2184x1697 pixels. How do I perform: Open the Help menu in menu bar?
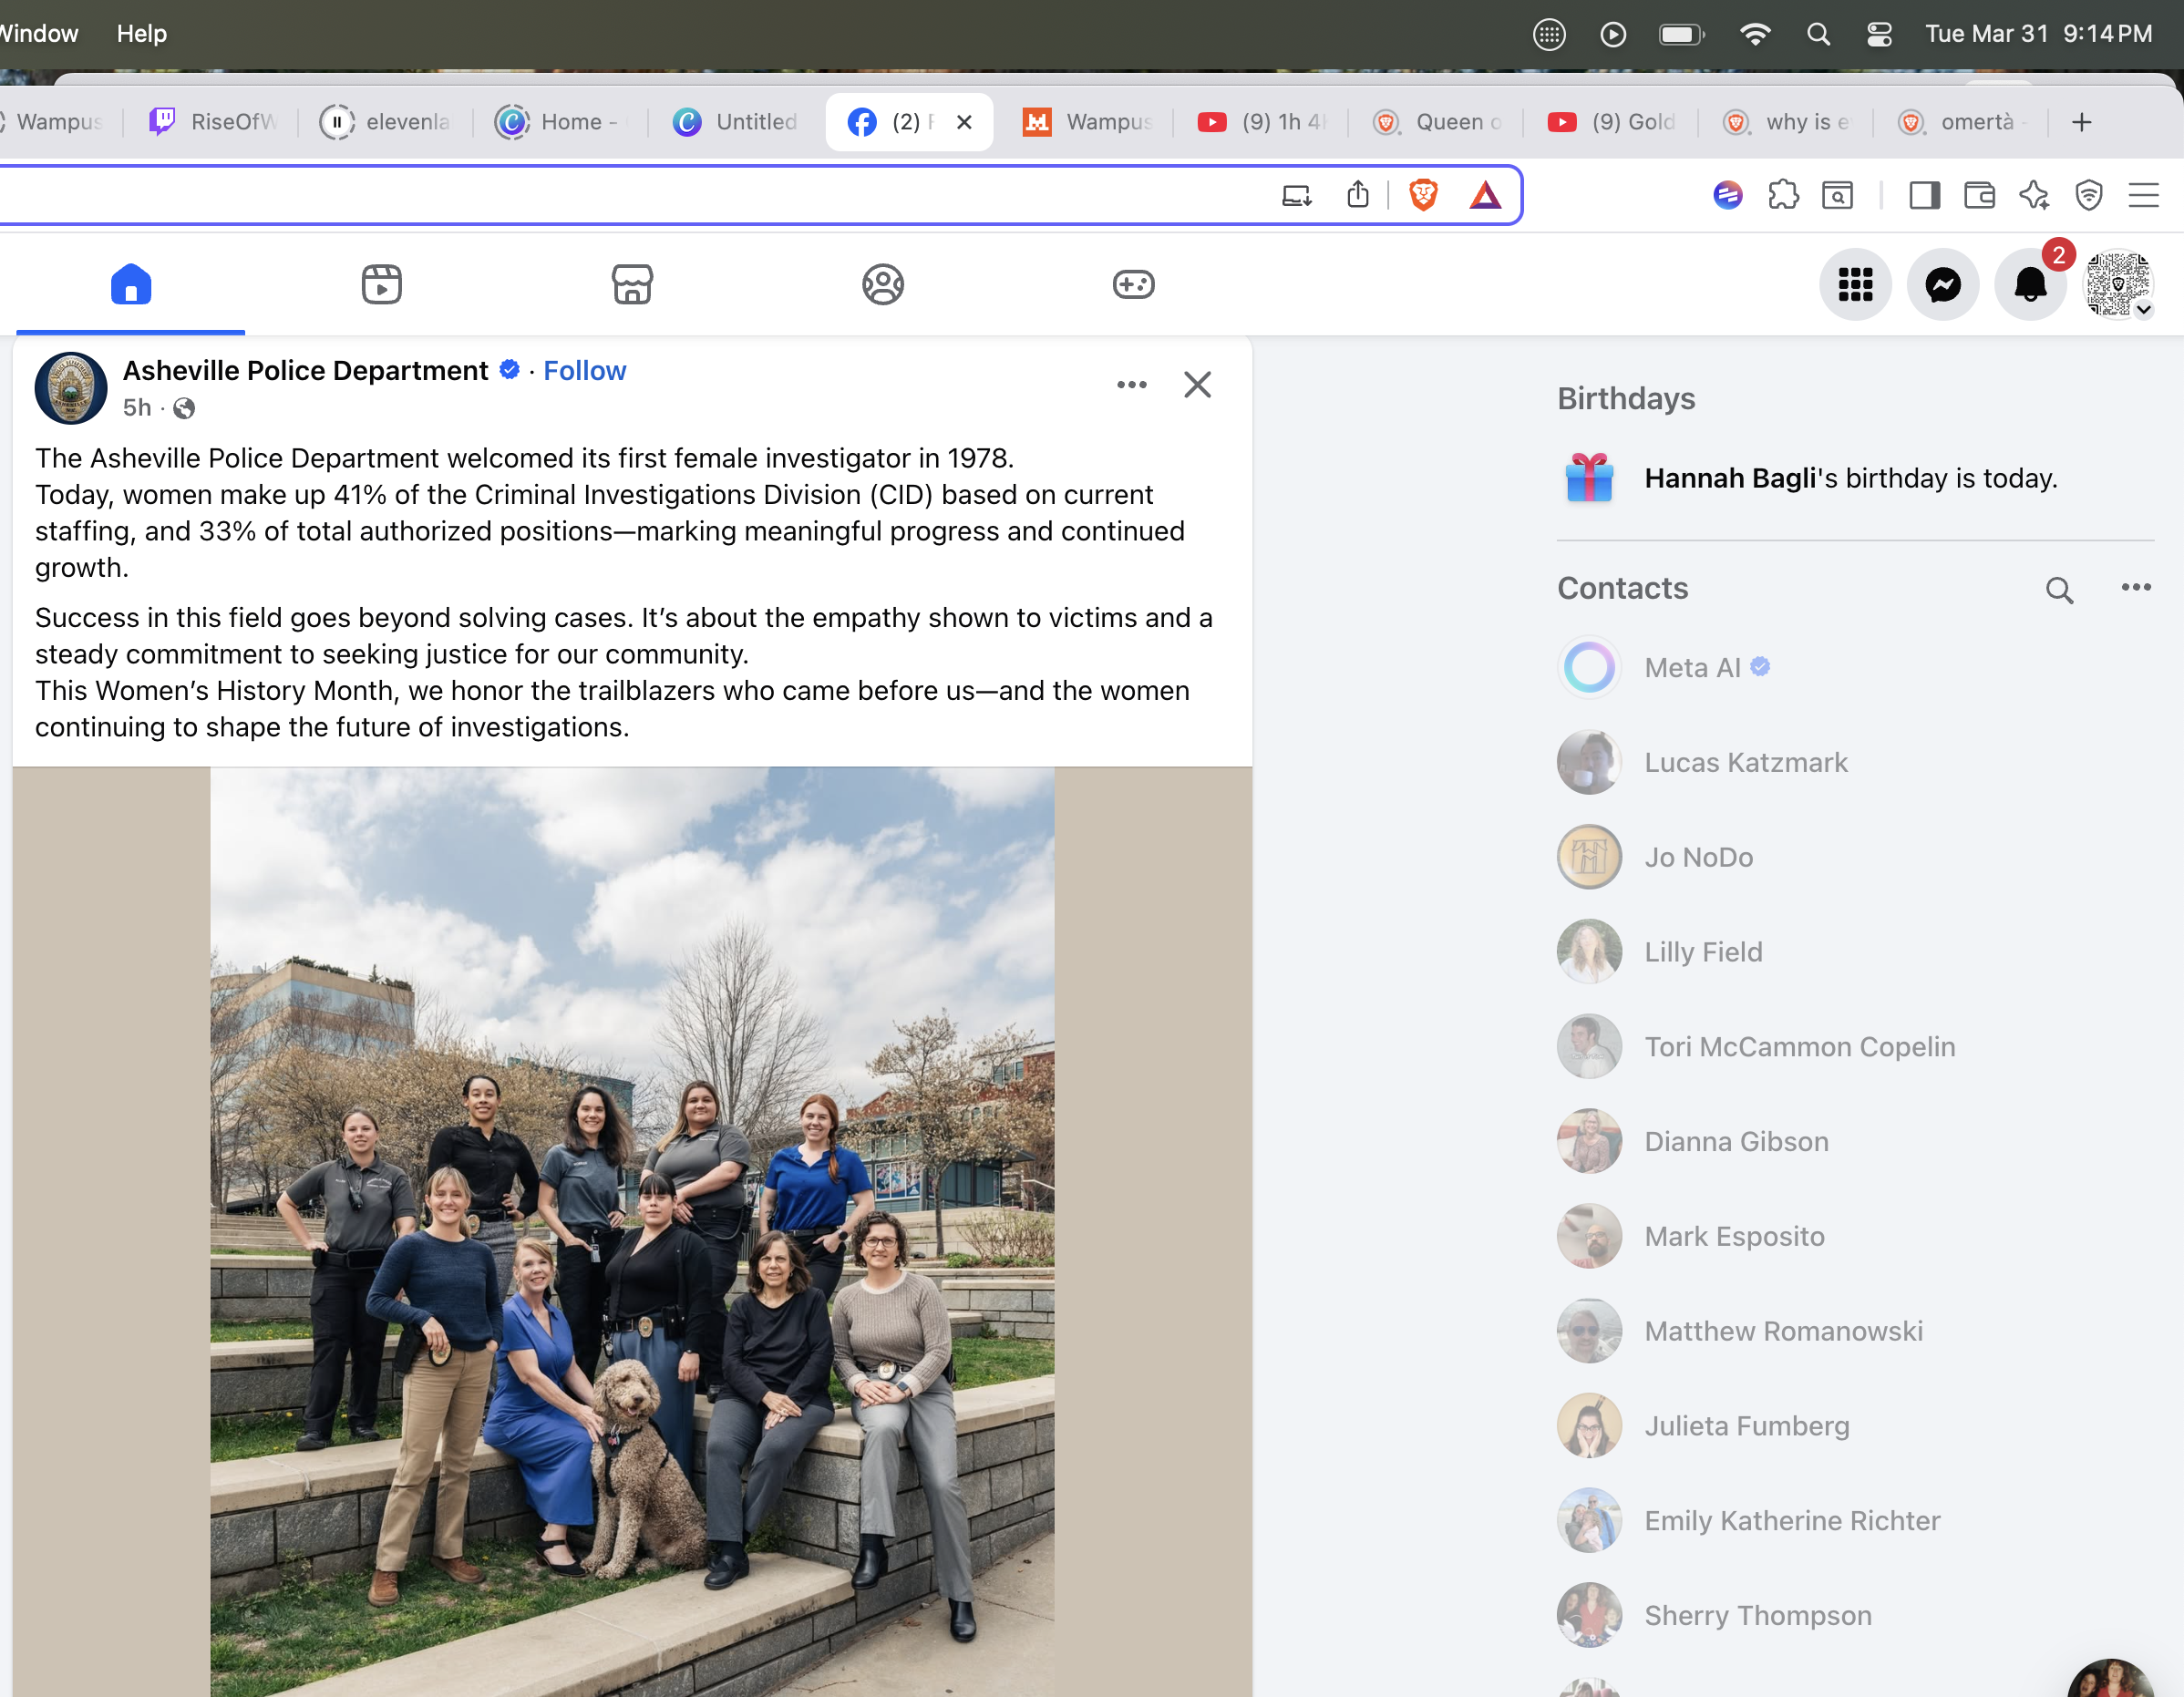(x=141, y=34)
